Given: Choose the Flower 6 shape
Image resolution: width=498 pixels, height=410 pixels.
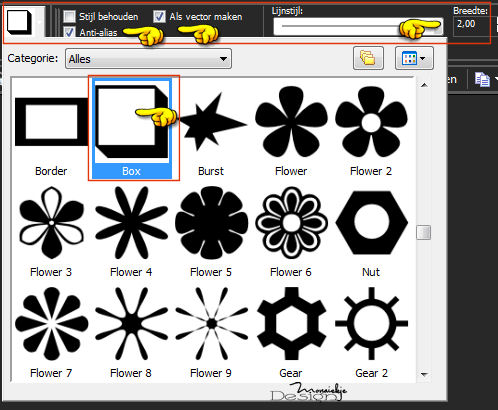Looking at the screenshot, I should [x=291, y=231].
